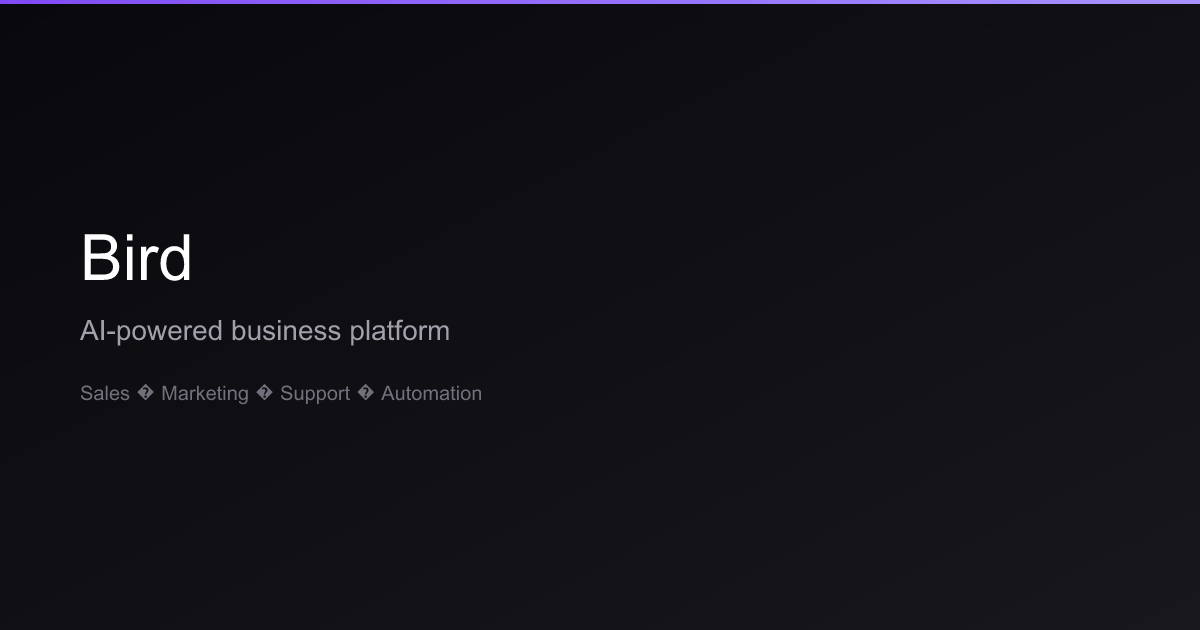Image resolution: width=1200 pixels, height=630 pixels.
Task: Click the capital "A" in Automation
Action: [x=388, y=394]
